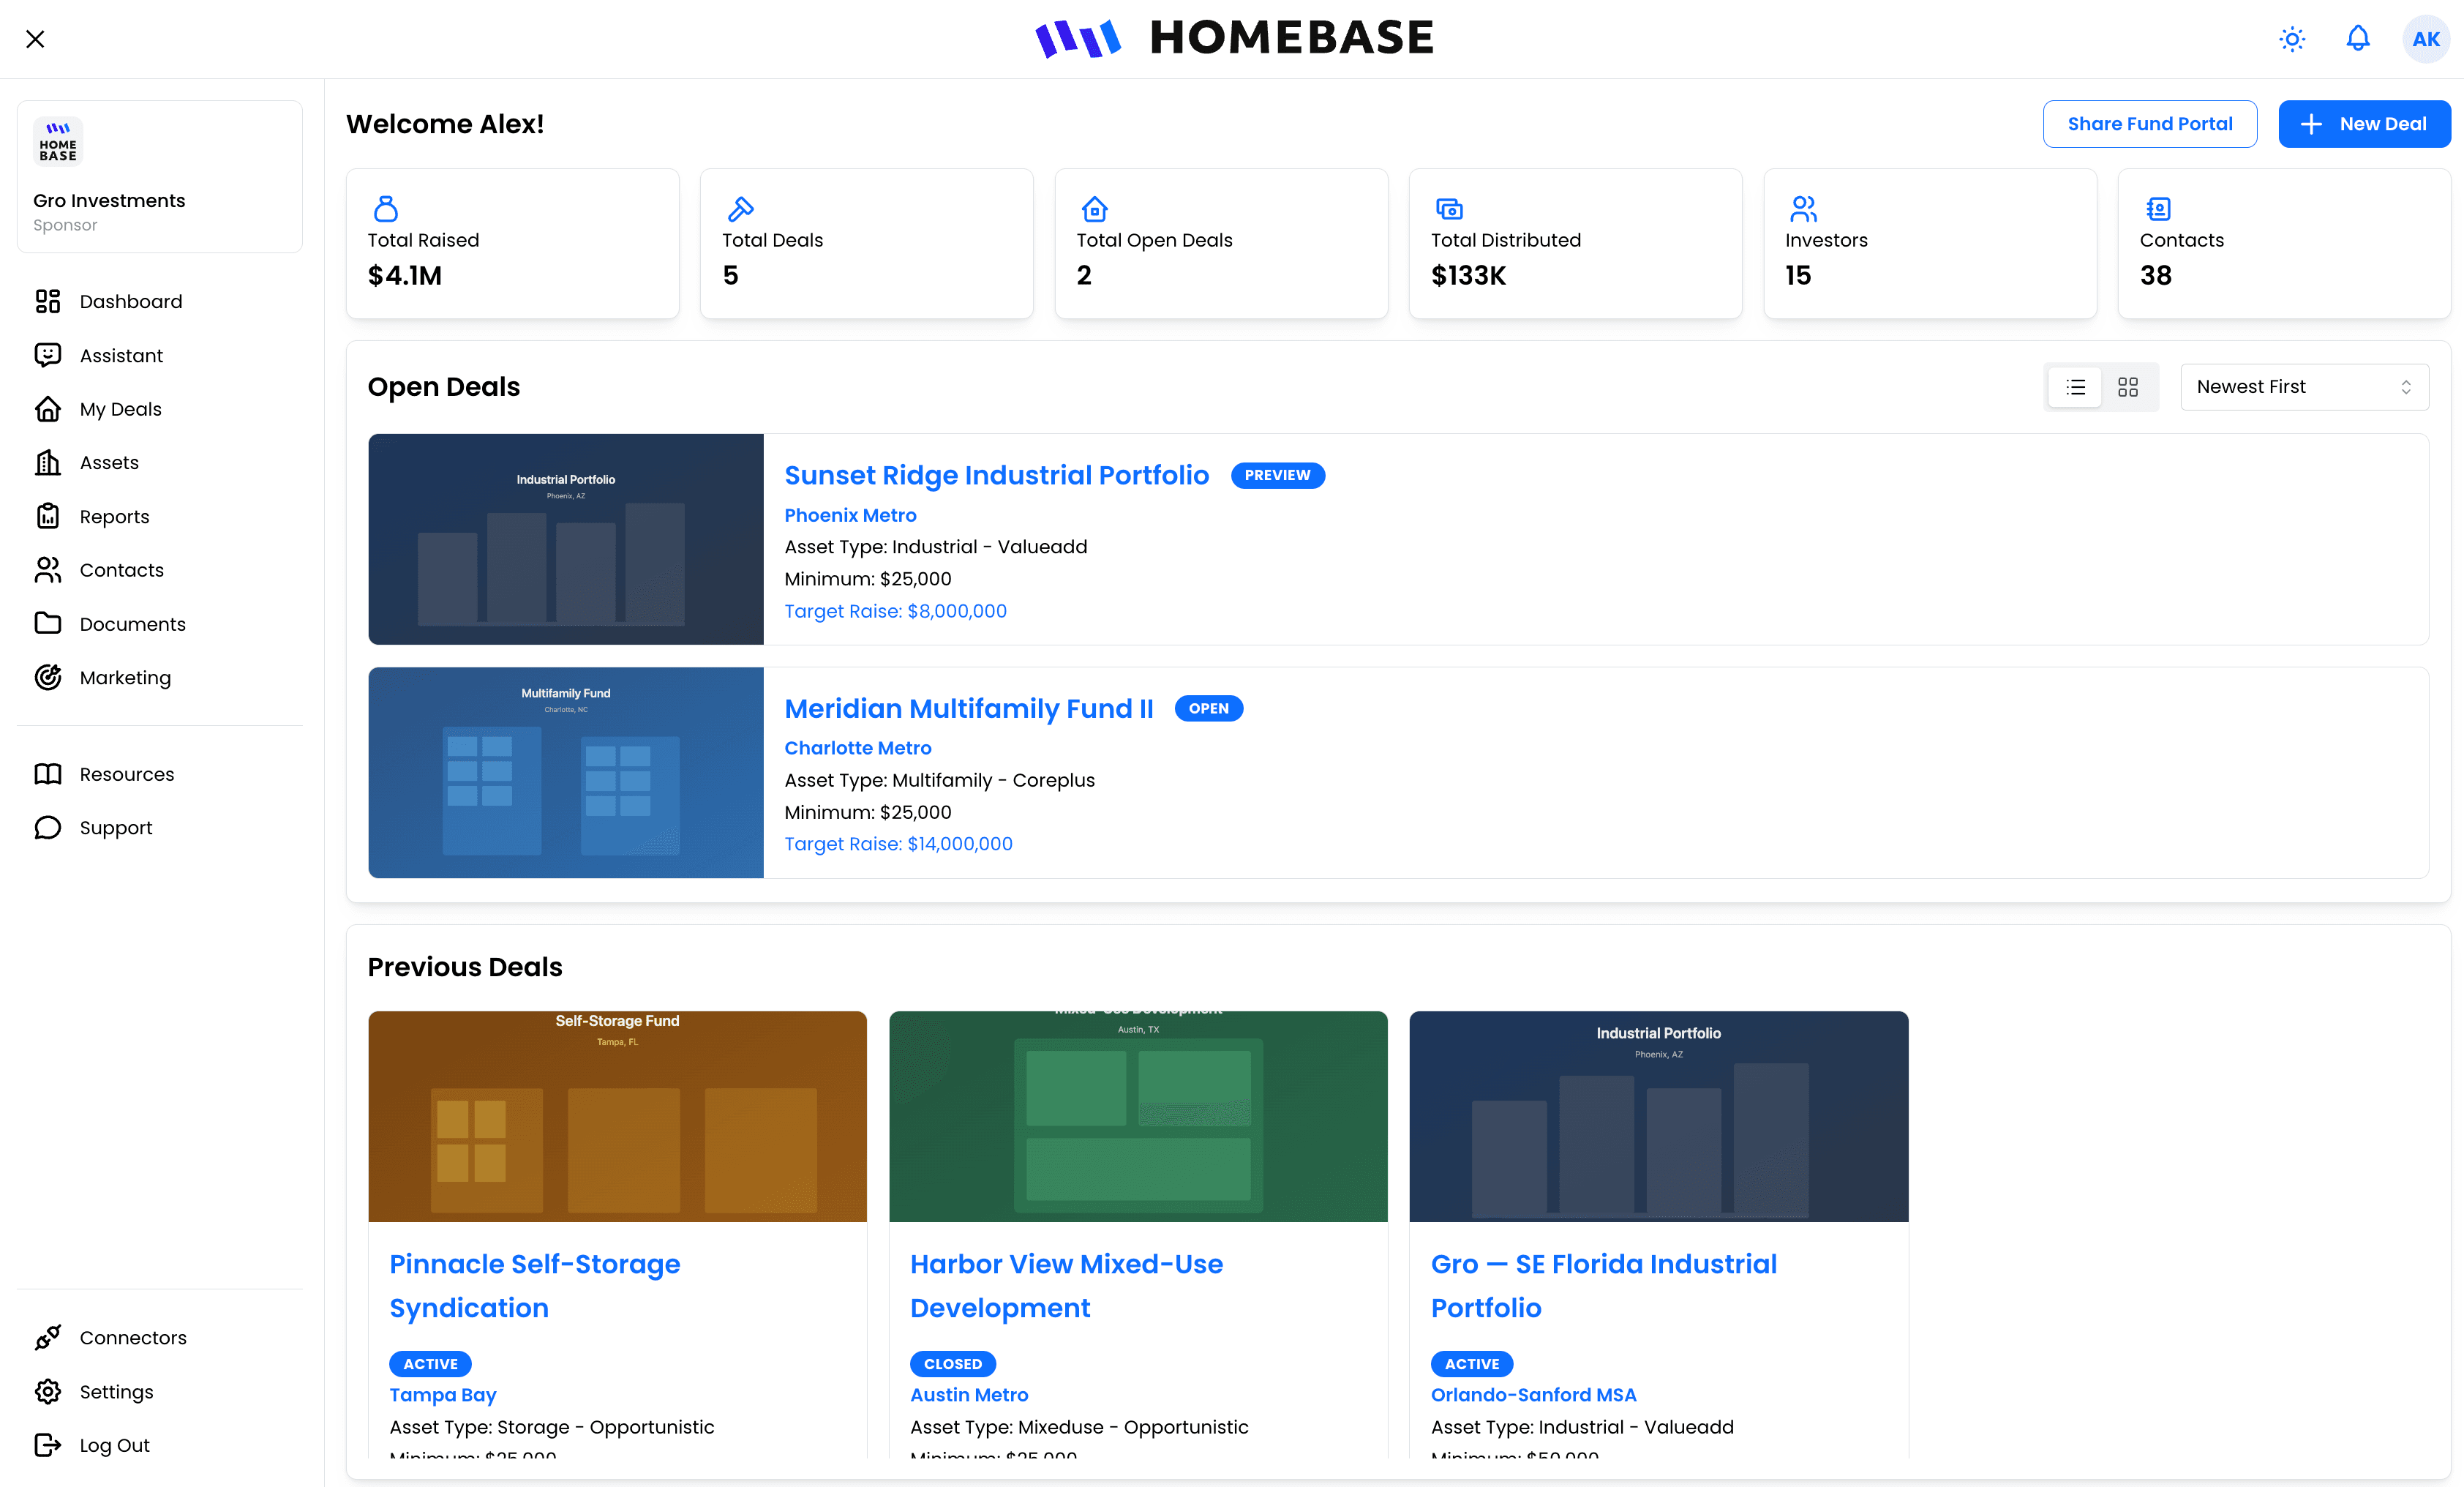Screen dimensions: 2464x1487
Task: Click the My Deals house icon
Action: (x=48, y=409)
